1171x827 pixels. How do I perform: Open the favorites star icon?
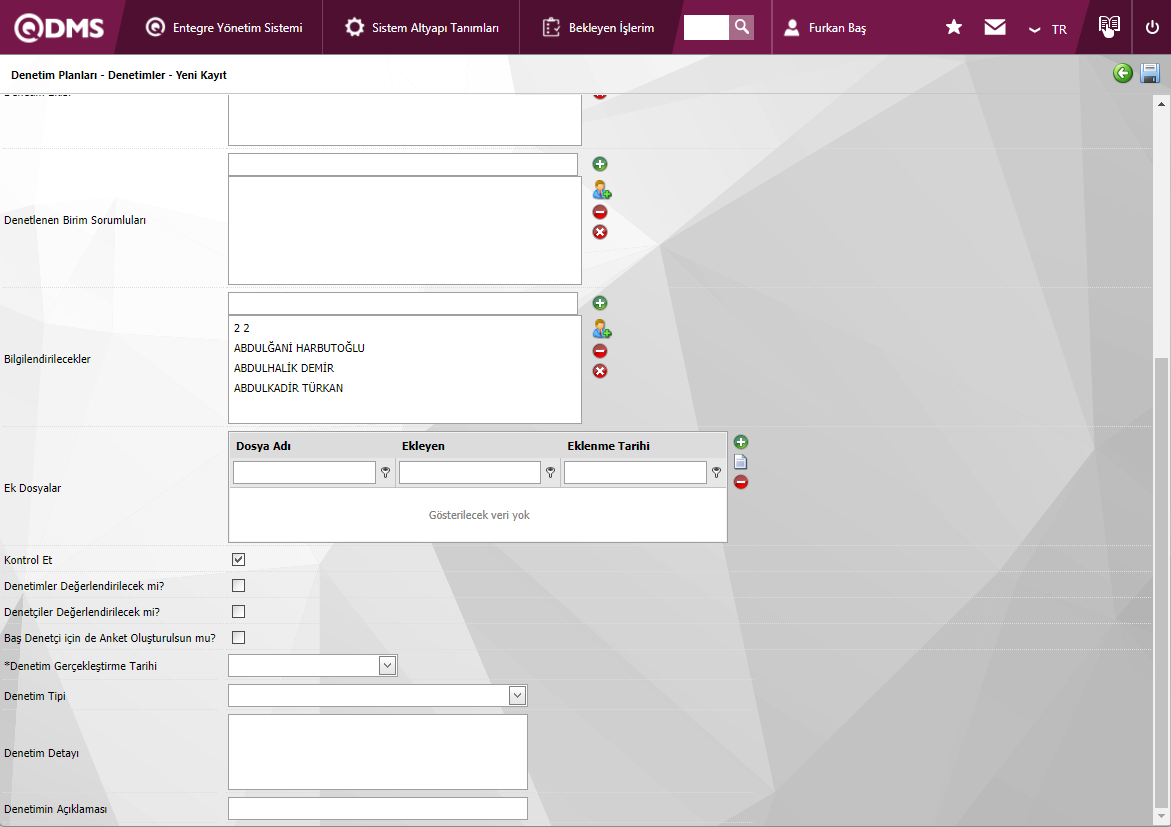pos(954,27)
